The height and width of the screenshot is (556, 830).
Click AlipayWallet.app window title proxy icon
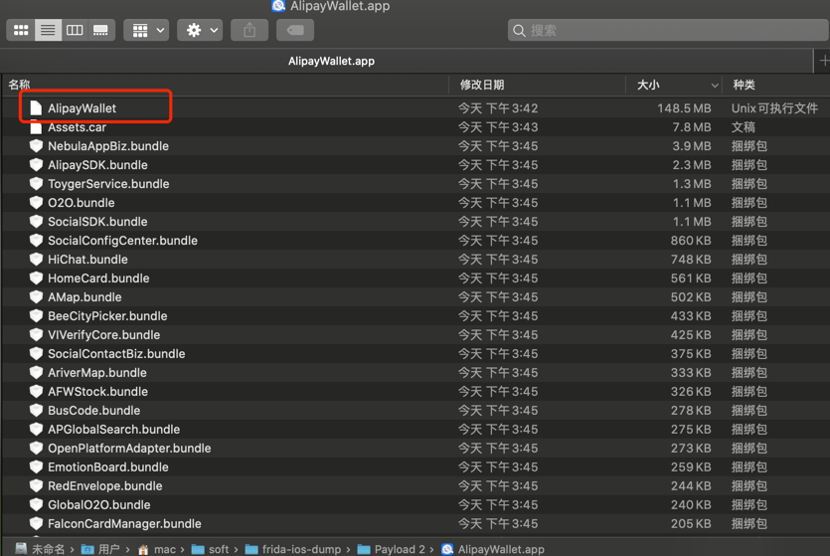(x=278, y=6)
